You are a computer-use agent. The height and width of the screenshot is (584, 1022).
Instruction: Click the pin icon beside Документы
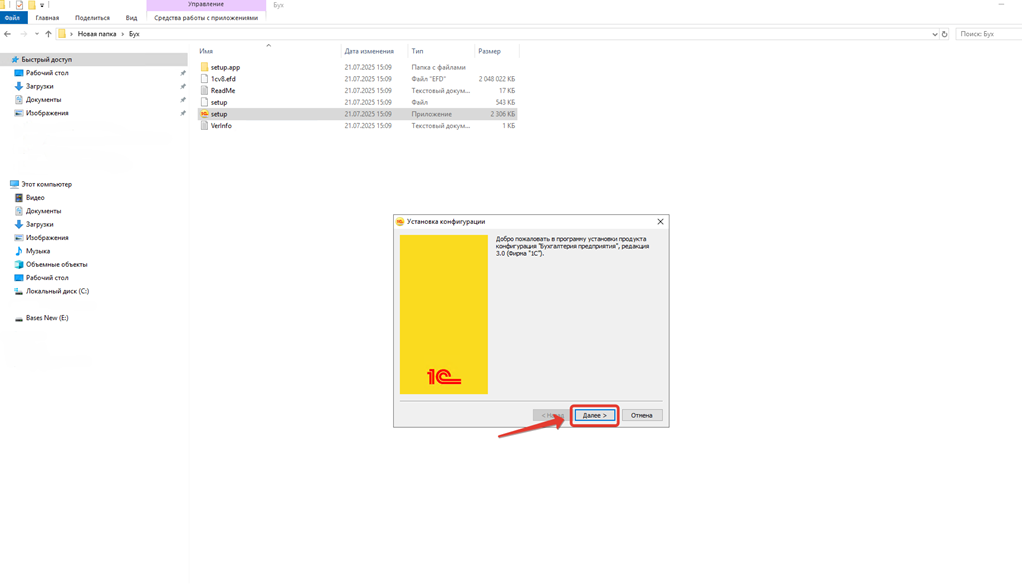[182, 100]
